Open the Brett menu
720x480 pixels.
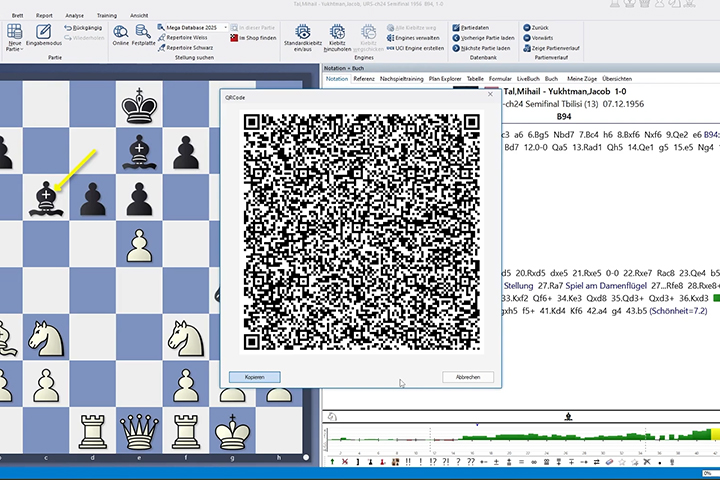[x=17, y=16]
